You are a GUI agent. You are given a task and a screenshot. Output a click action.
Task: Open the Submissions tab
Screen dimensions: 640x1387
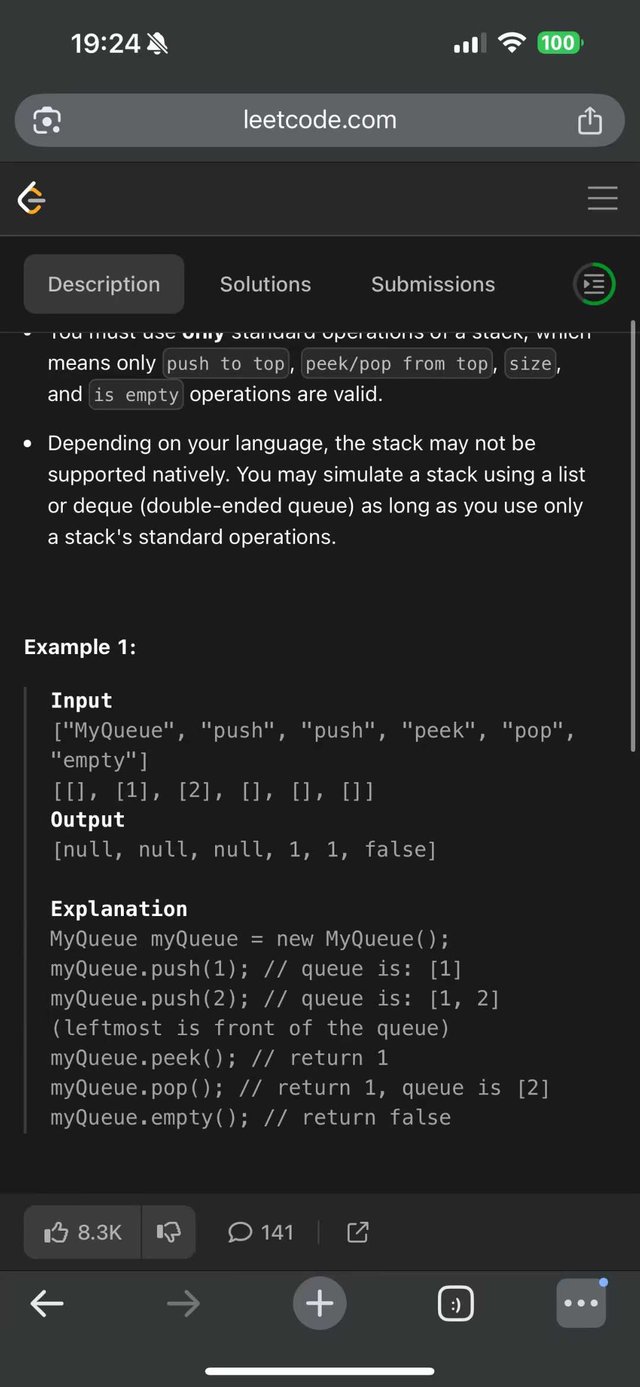[433, 285]
